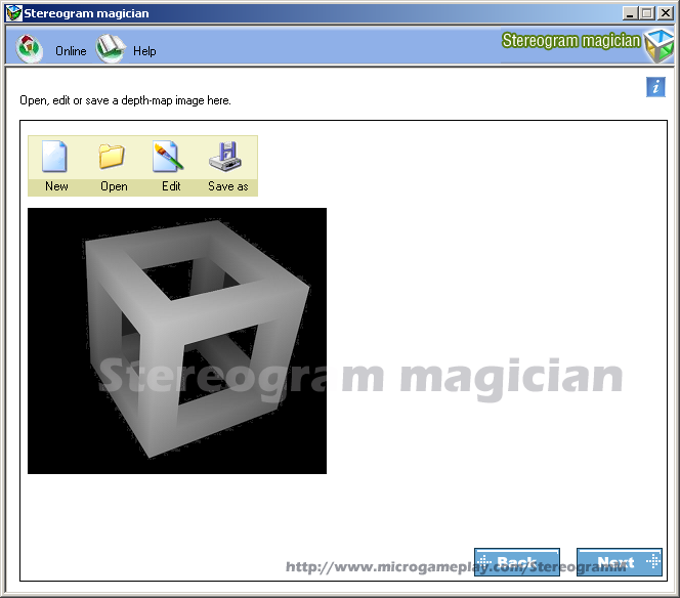
Task: Click the New label under the toolbar
Action: pyautogui.click(x=57, y=186)
